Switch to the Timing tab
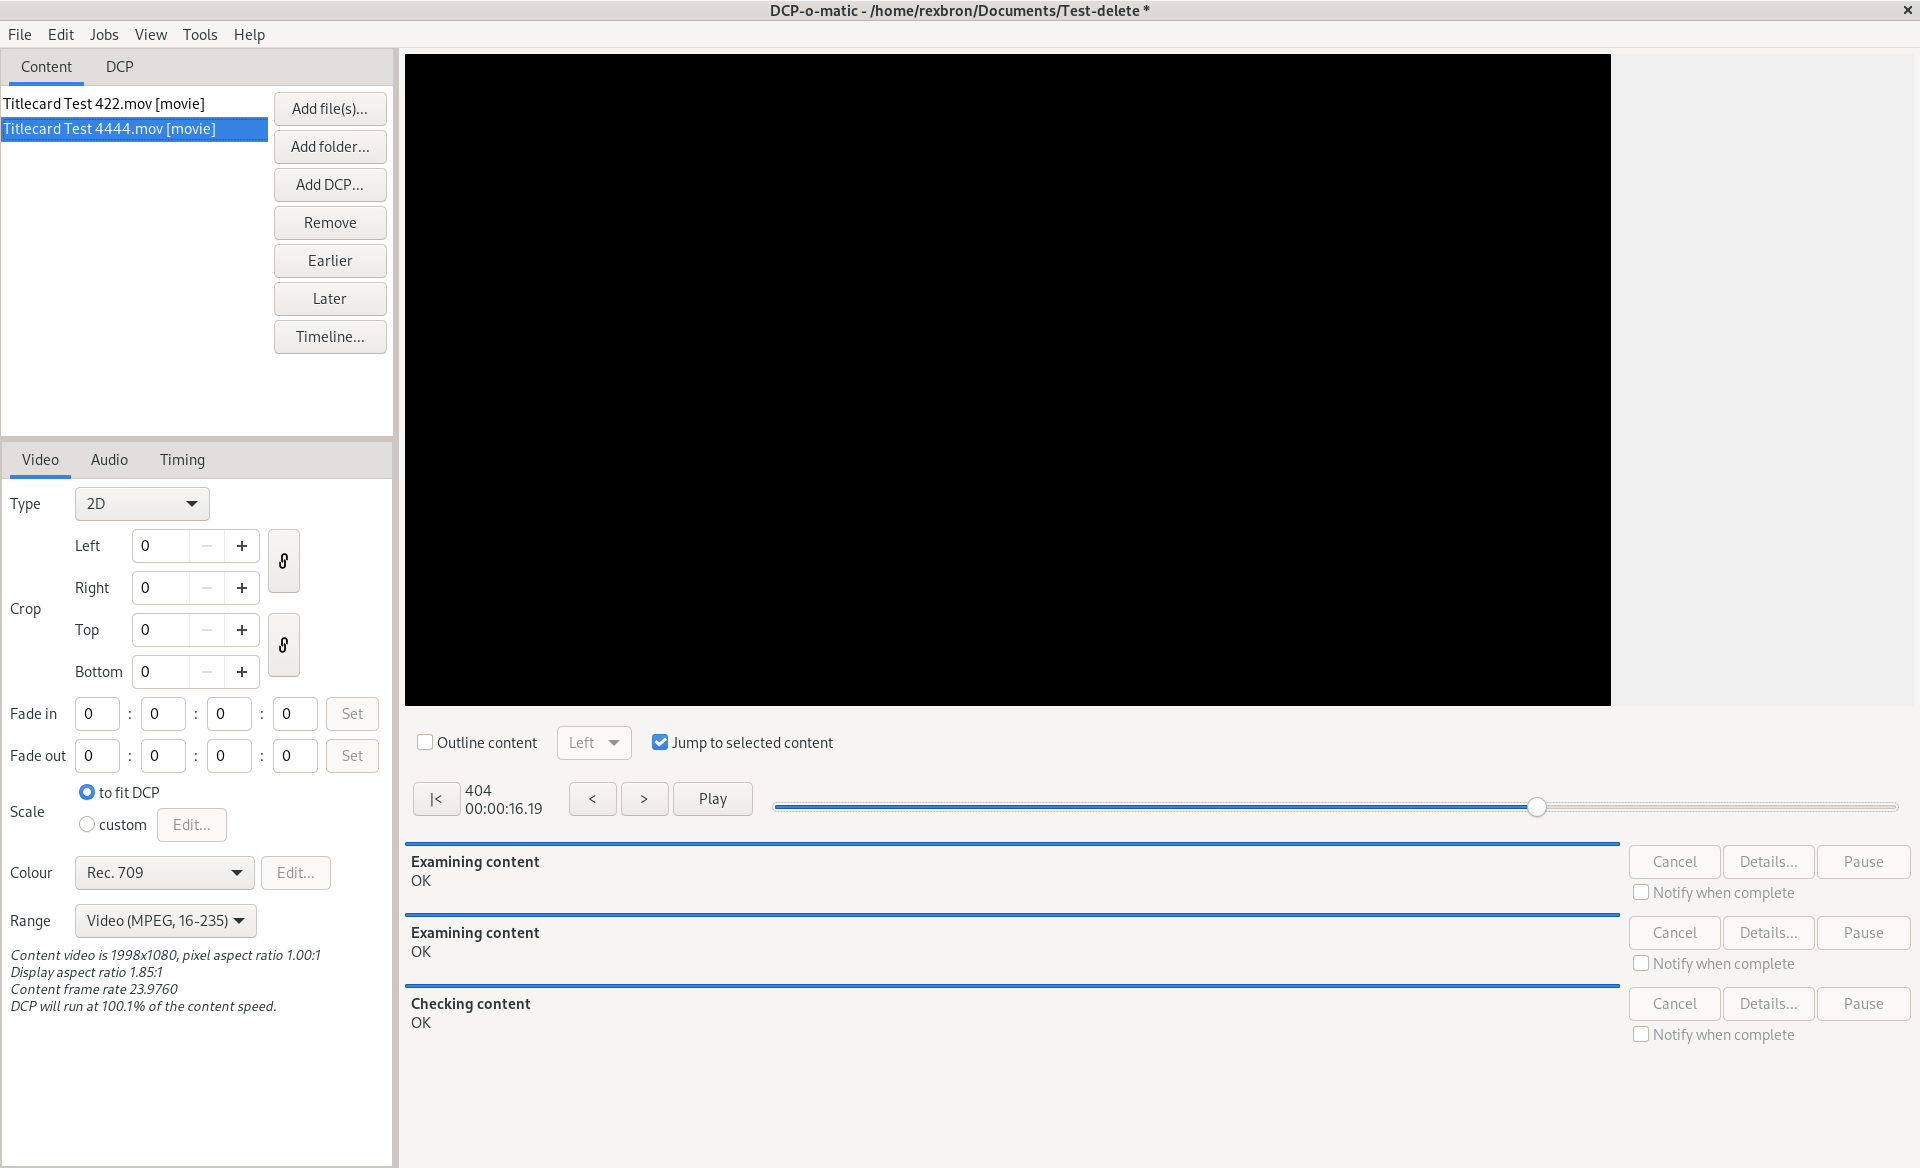The height and width of the screenshot is (1168, 1920). (x=182, y=460)
